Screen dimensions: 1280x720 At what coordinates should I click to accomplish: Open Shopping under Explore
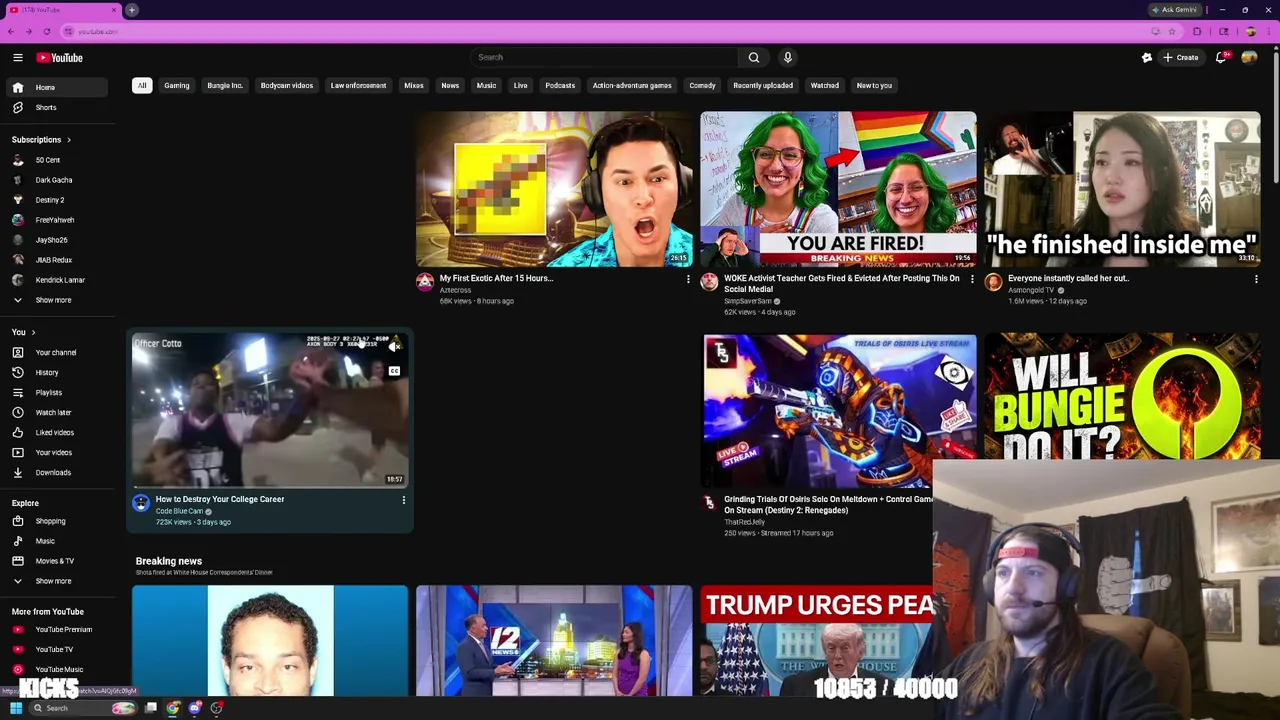click(x=58, y=521)
